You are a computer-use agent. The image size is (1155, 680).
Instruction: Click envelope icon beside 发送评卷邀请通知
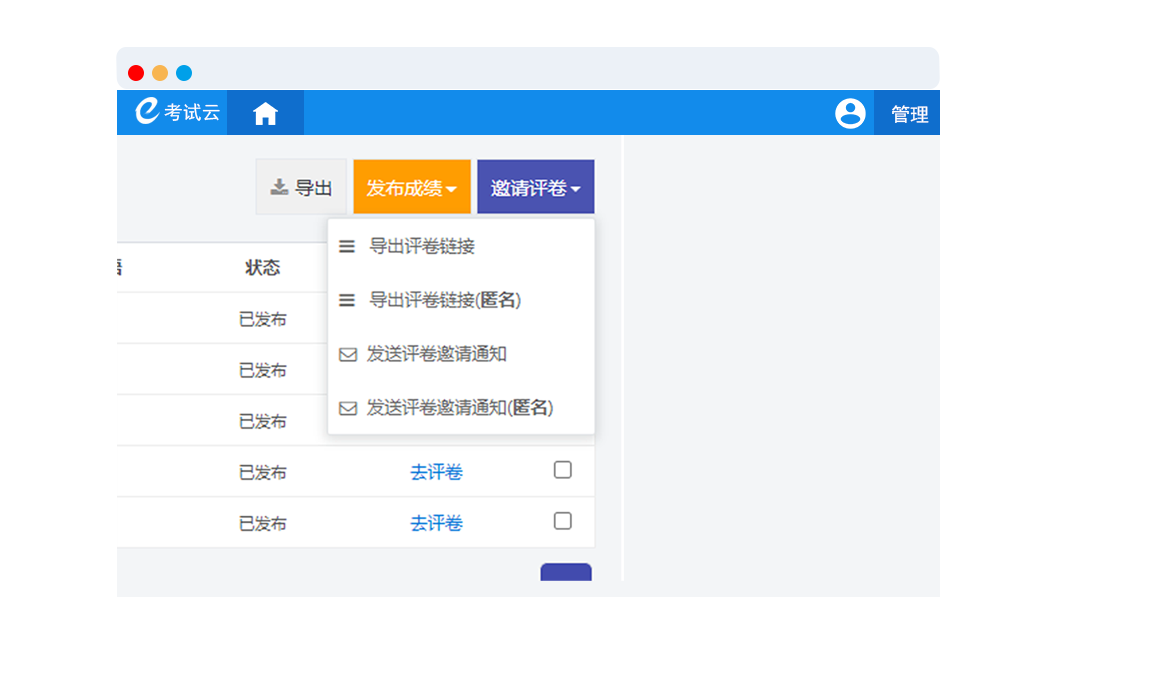tap(348, 354)
